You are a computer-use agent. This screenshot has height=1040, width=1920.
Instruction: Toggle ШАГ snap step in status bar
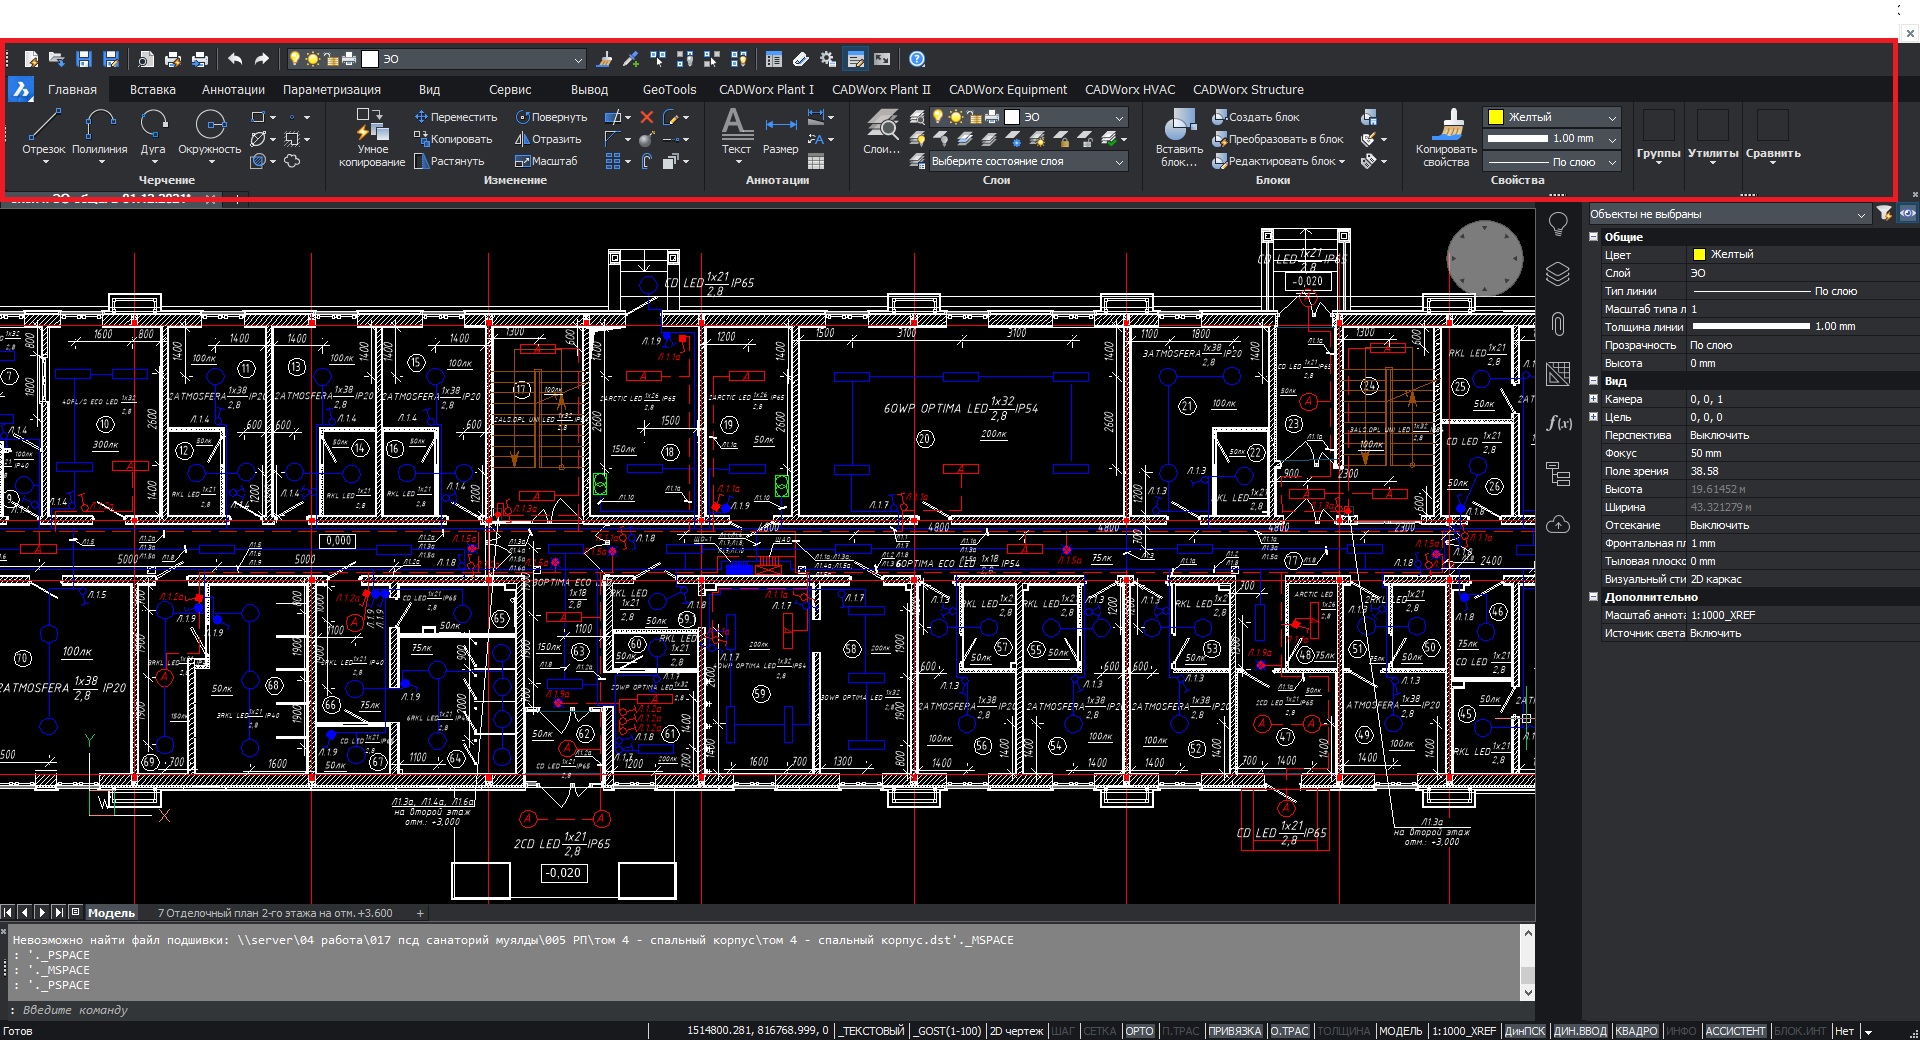coord(1062,1031)
